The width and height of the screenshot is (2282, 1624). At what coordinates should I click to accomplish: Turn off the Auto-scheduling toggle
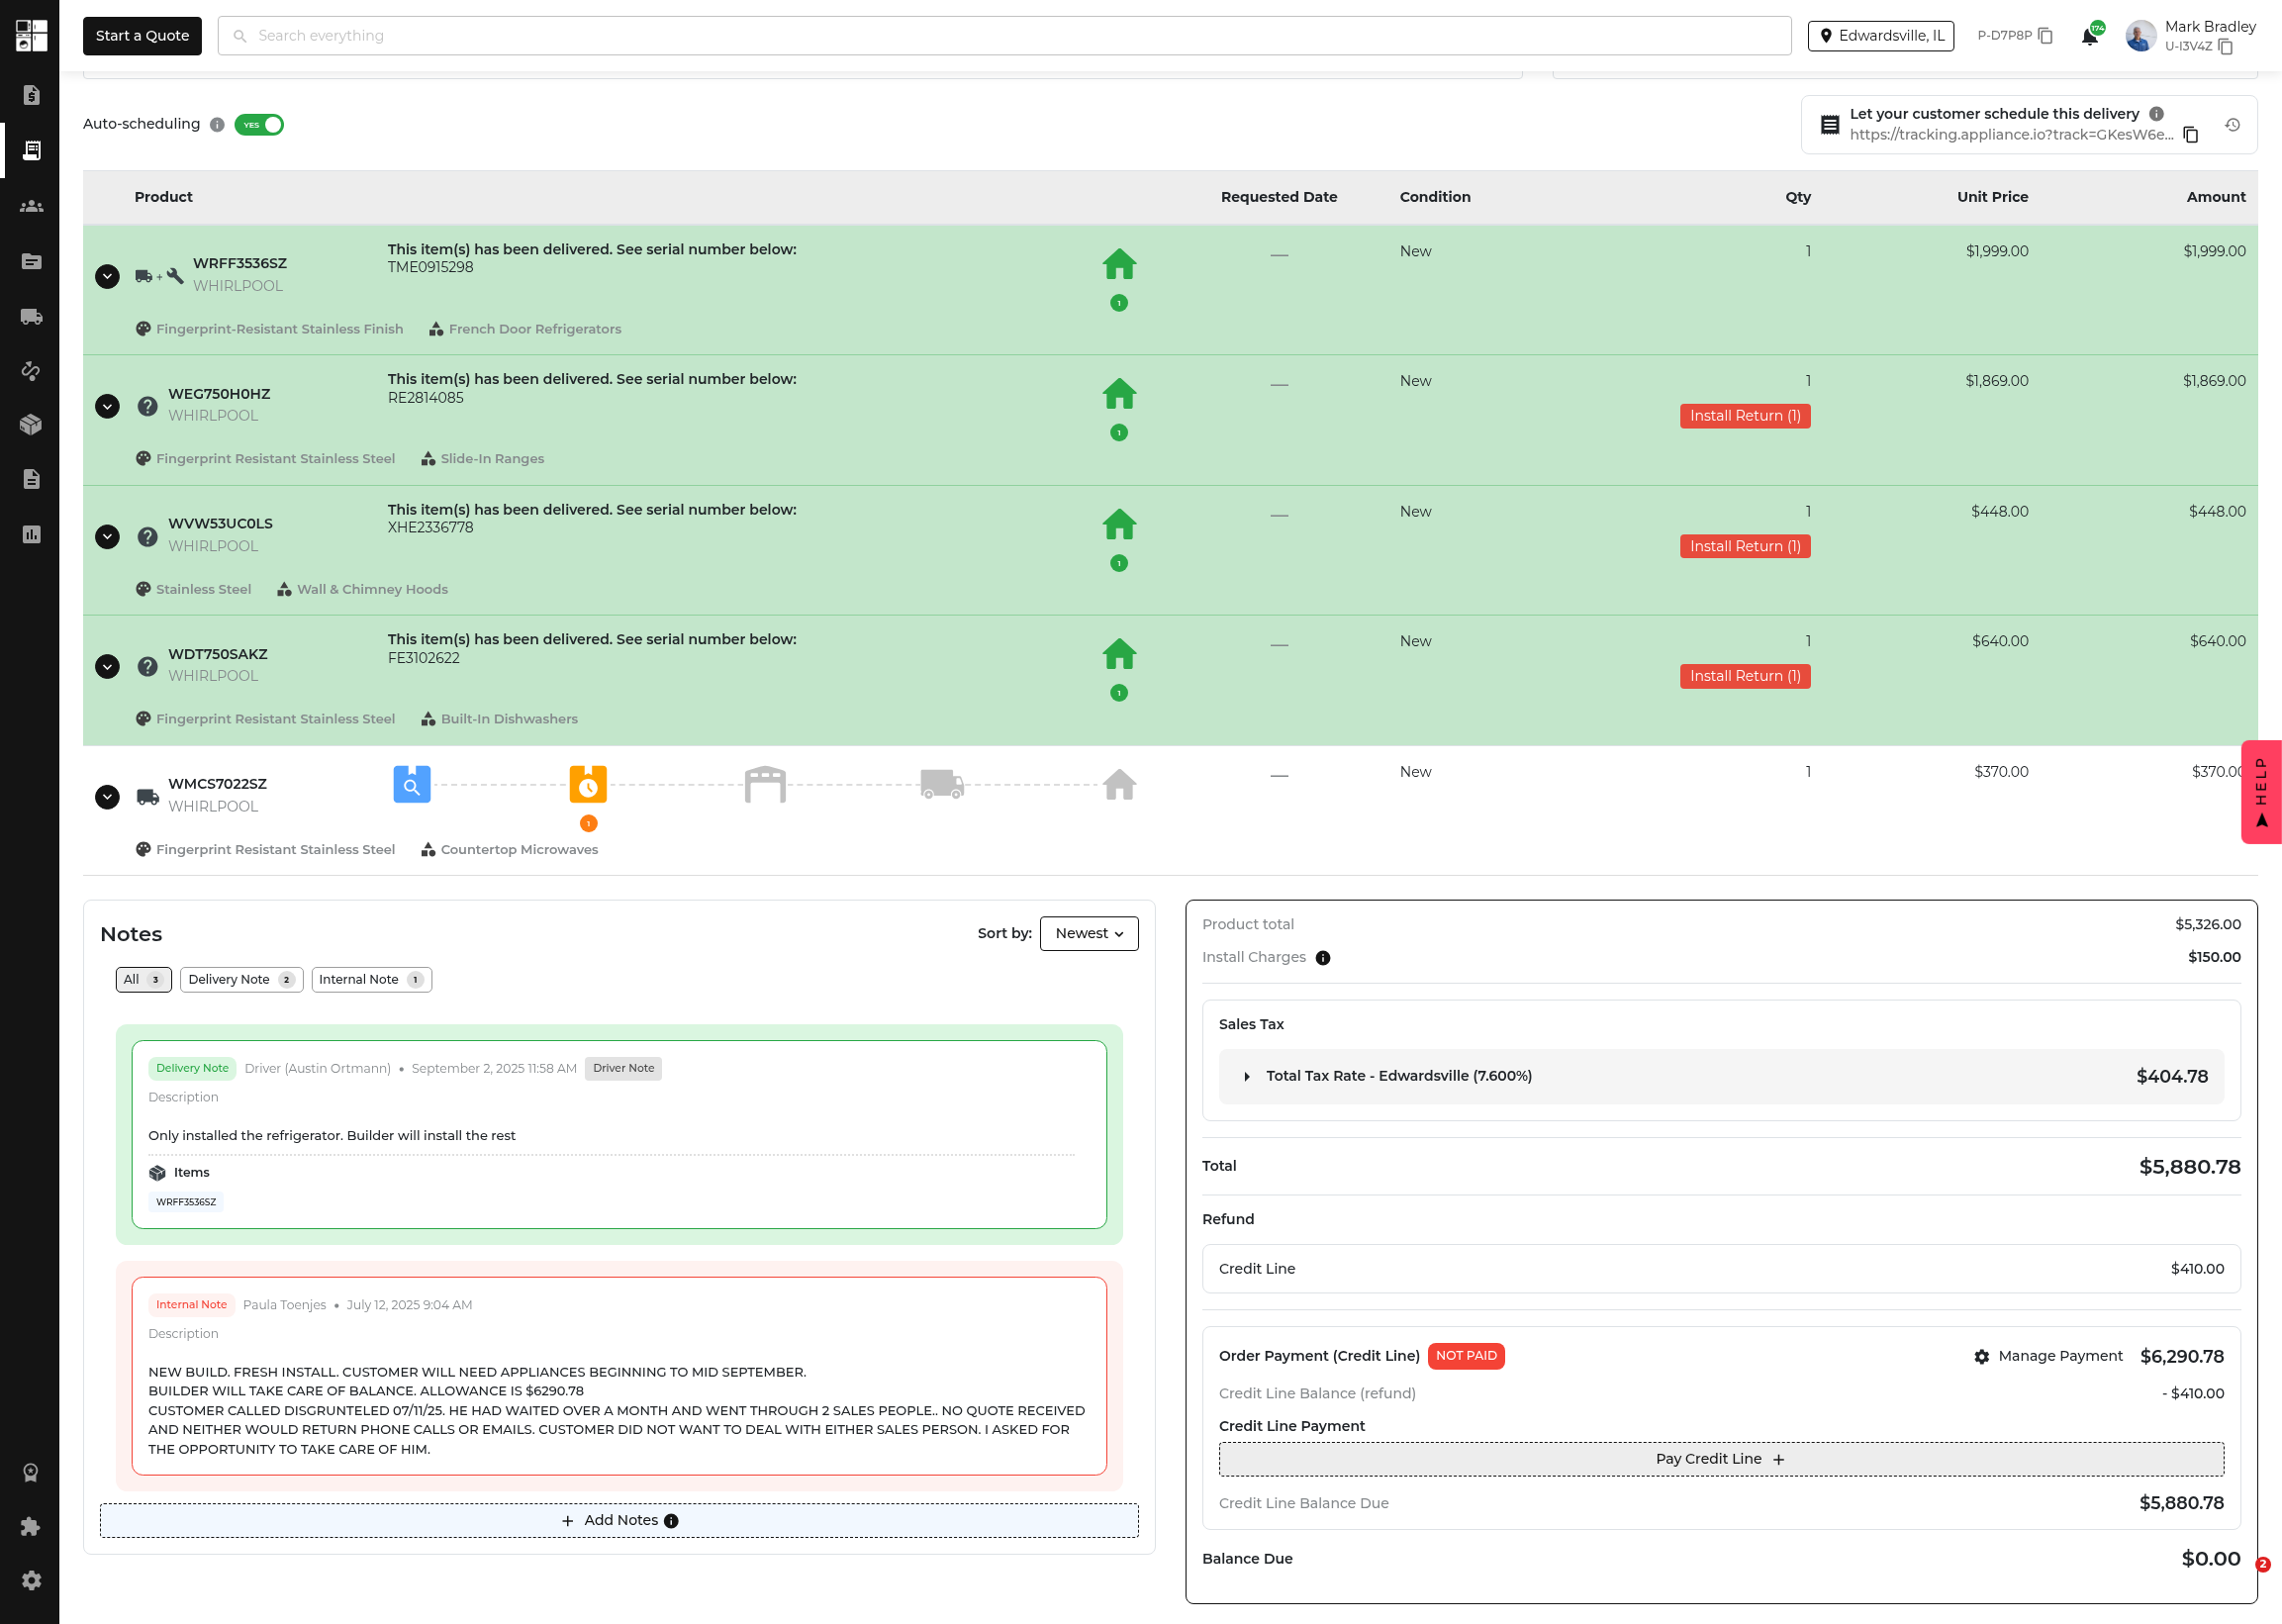(x=259, y=125)
